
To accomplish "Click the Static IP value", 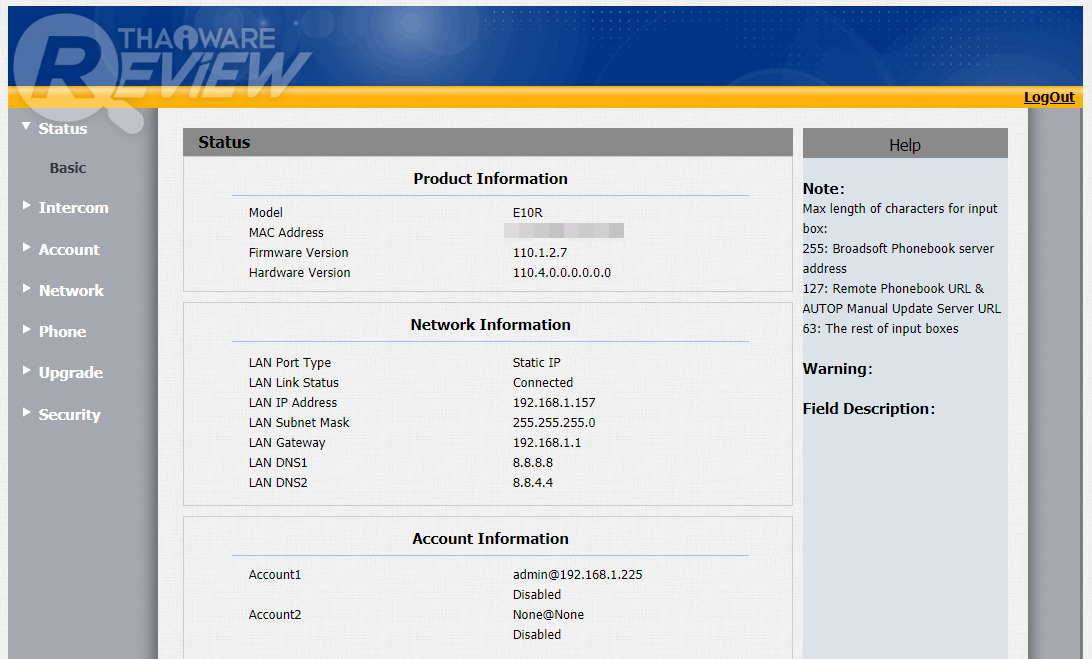I will point(536,363).
